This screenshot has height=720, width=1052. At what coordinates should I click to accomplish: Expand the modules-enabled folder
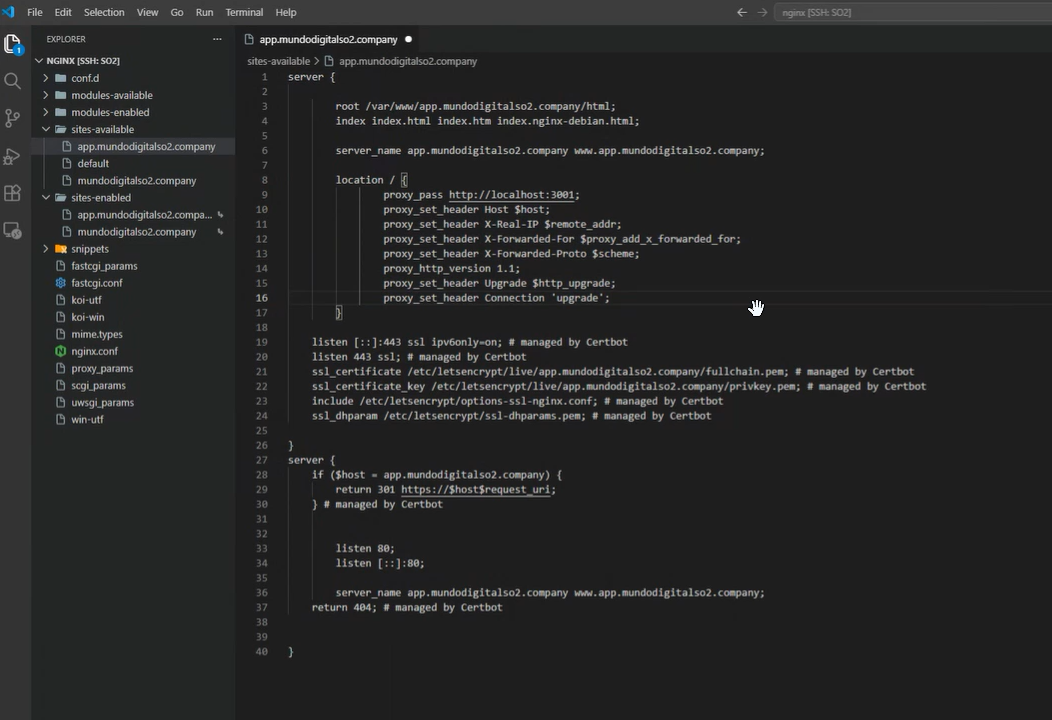[46, 112]
